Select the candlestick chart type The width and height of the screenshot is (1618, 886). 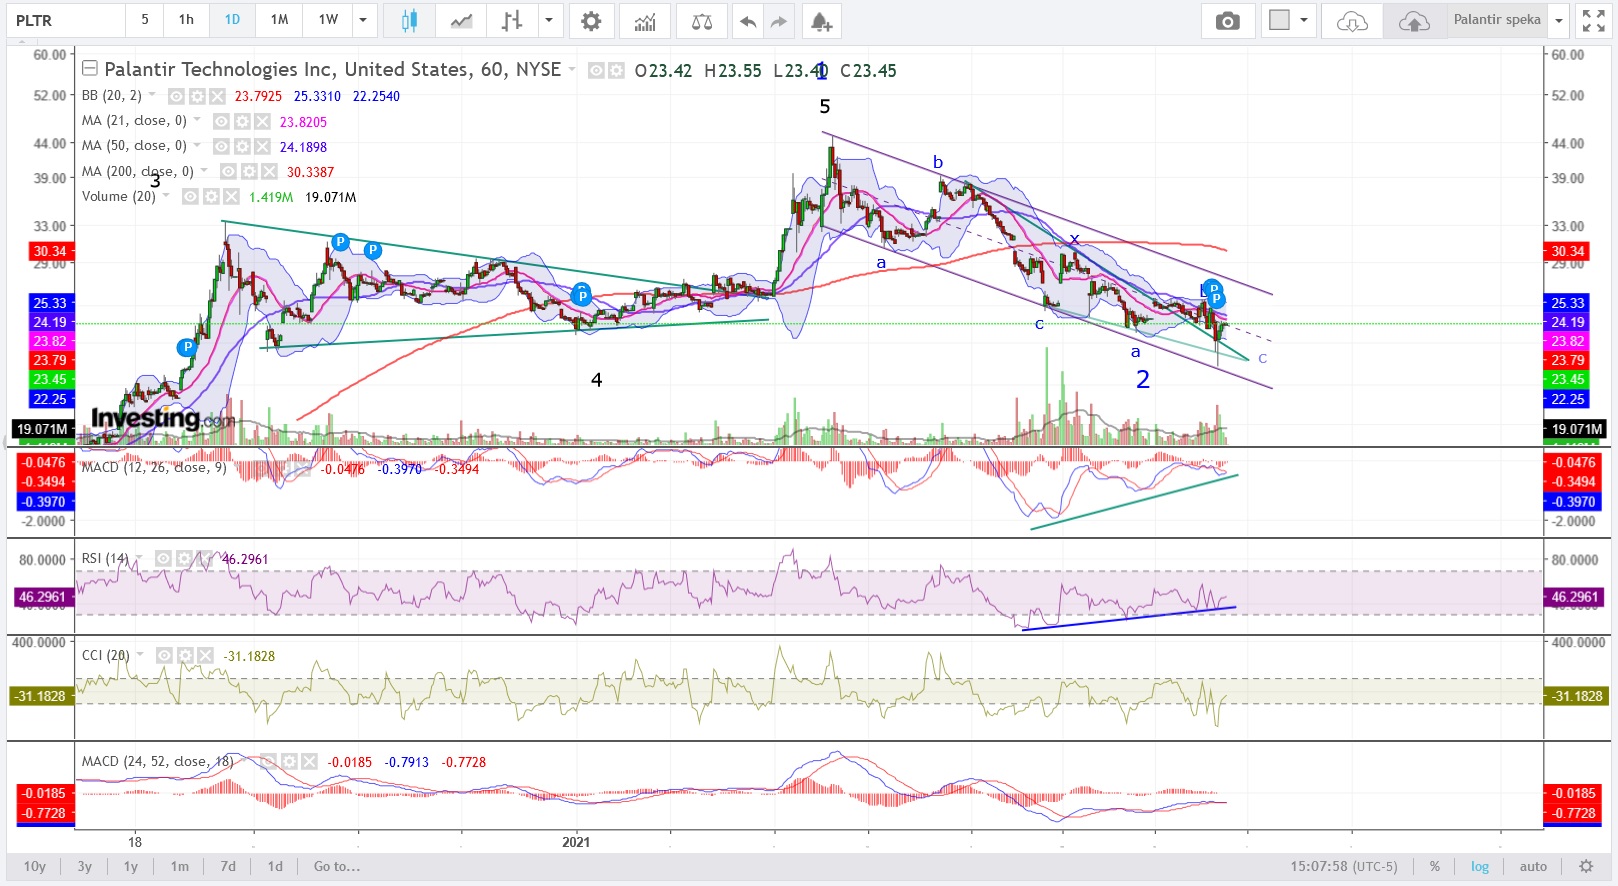[x=408, y=21]
